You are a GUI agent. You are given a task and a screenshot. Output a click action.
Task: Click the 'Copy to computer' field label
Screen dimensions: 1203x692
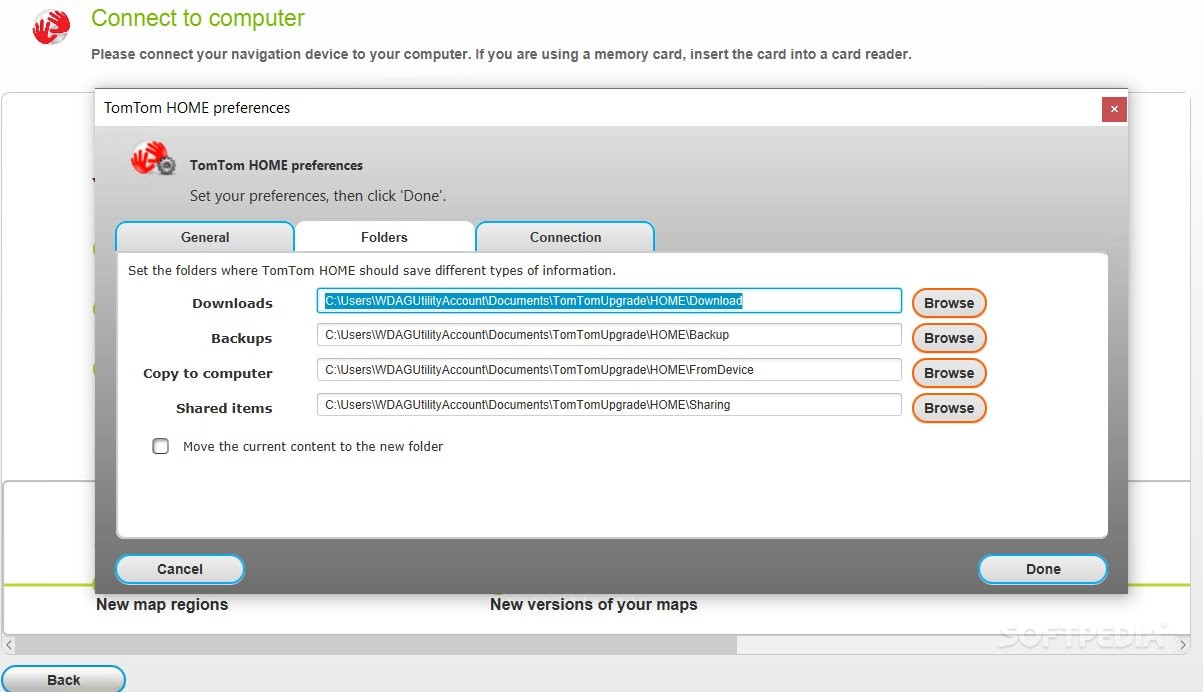[x=208, y=373]
